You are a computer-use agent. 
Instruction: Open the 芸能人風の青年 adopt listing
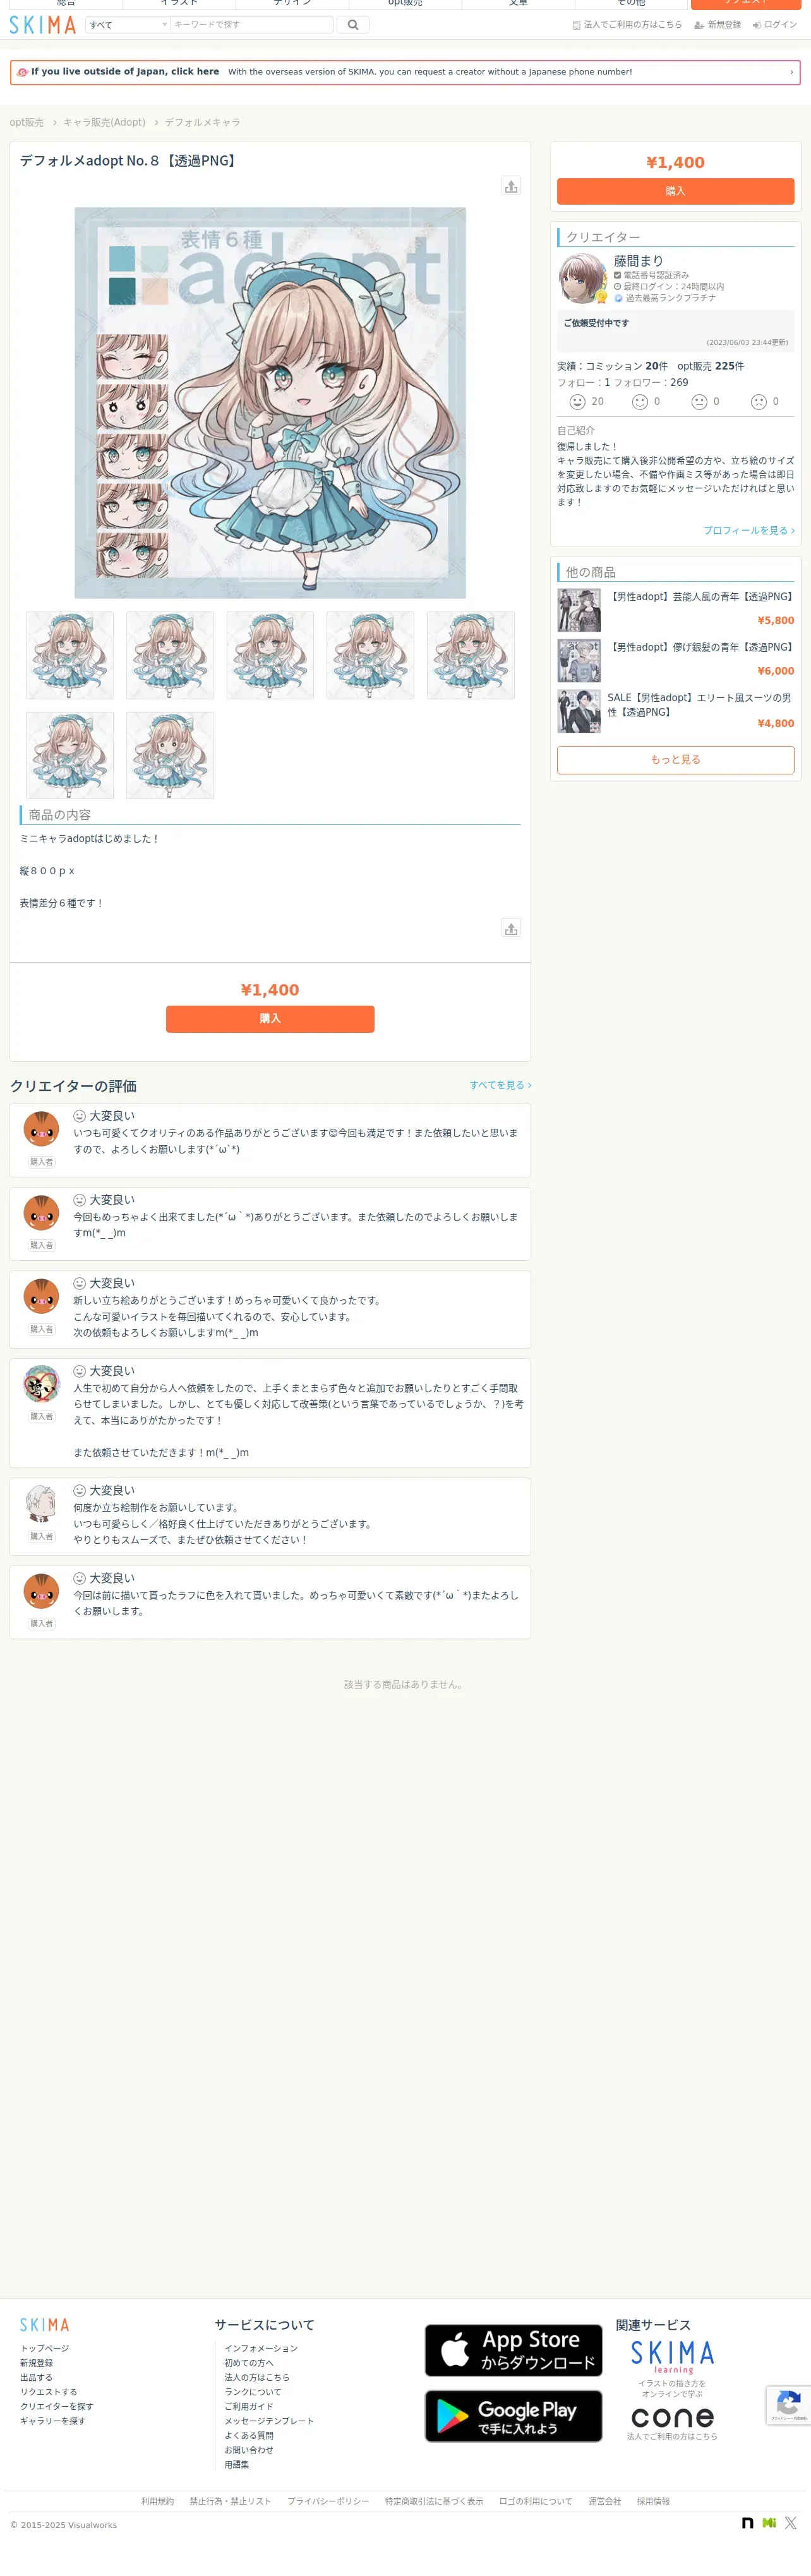676,609
